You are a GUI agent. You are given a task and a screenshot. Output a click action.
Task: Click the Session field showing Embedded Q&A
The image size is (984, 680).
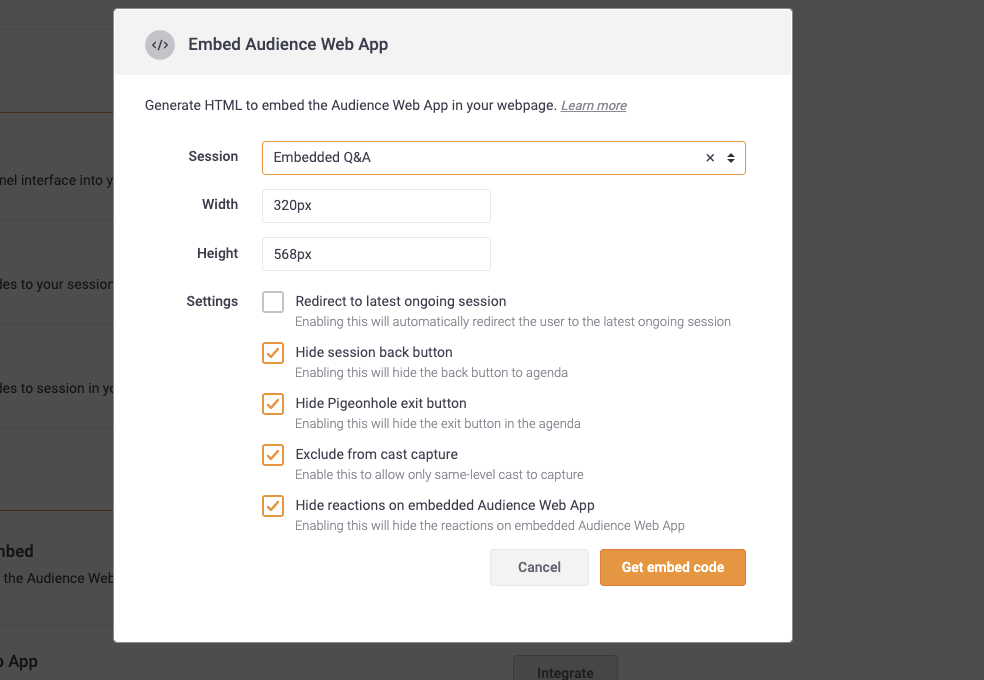click(503, 158)
